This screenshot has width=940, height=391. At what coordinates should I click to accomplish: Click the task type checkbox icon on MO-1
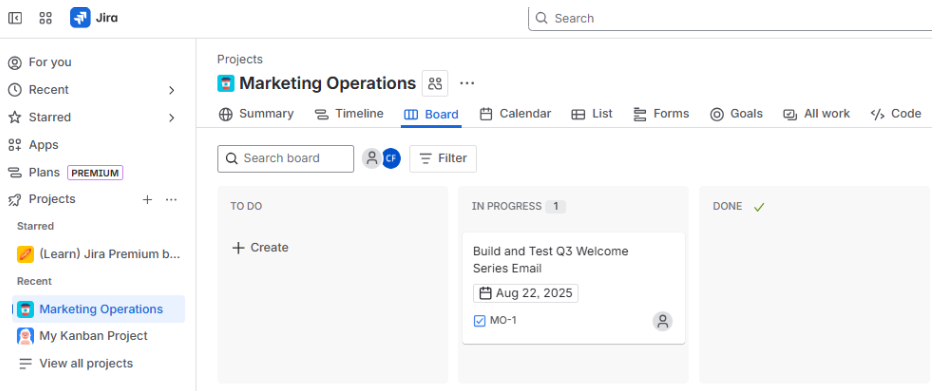(480, 321)
